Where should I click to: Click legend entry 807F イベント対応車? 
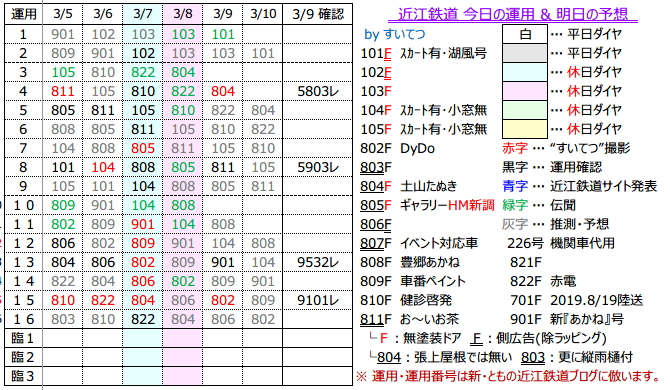(419, 243)
